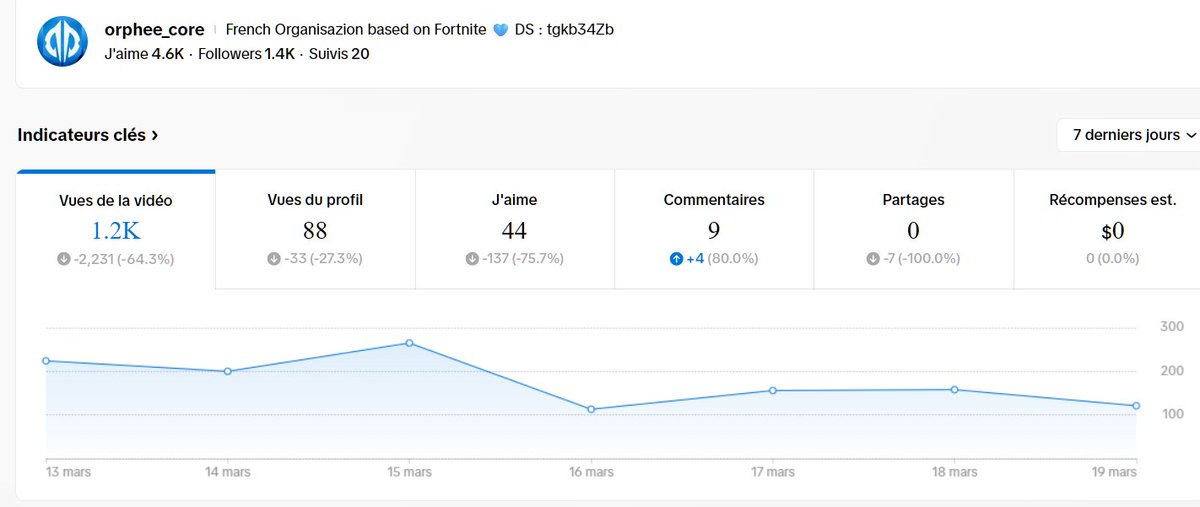Click the down arrow icon beside -33

(273, 259)
